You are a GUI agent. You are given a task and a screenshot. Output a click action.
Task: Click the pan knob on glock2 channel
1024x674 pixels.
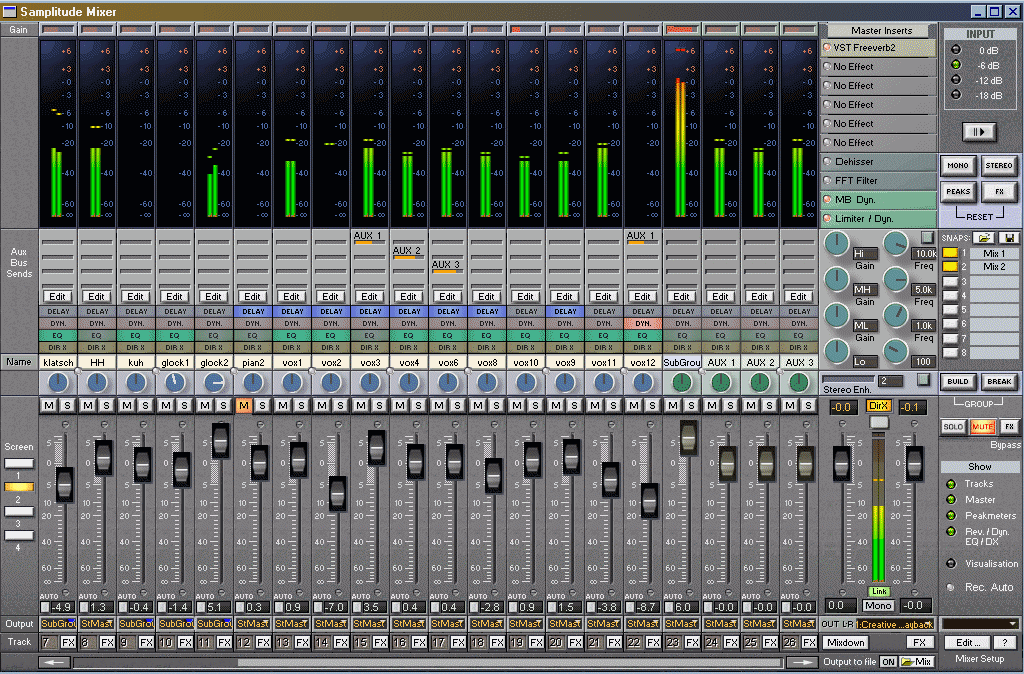(x=214, y=382)
